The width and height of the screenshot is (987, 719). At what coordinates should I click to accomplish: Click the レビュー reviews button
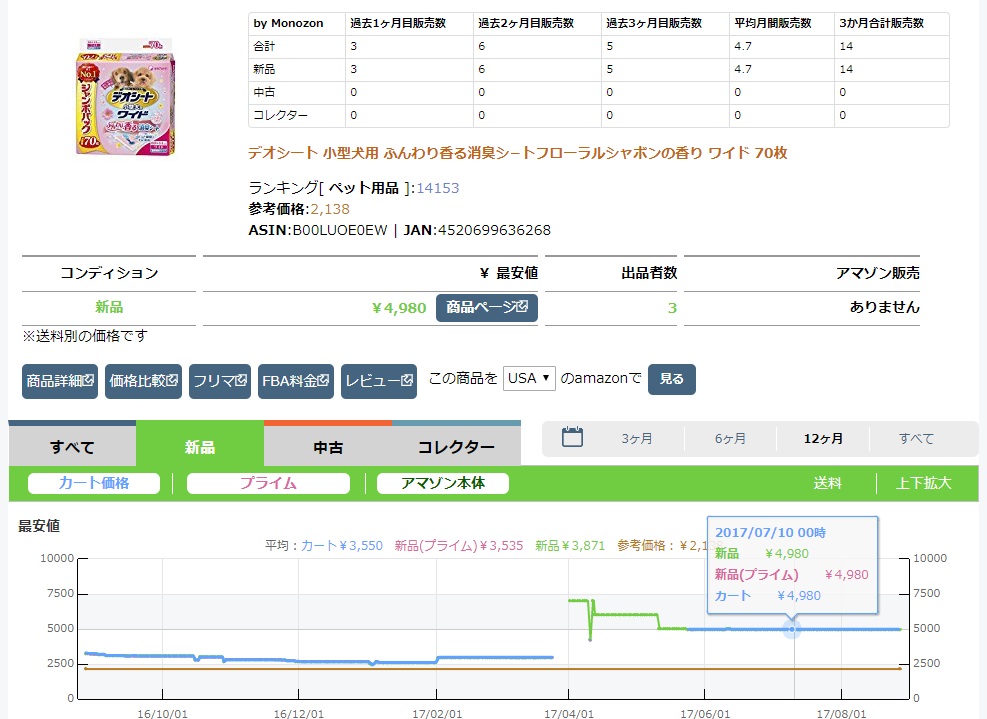pyautogui.click(x=379, y=381)
